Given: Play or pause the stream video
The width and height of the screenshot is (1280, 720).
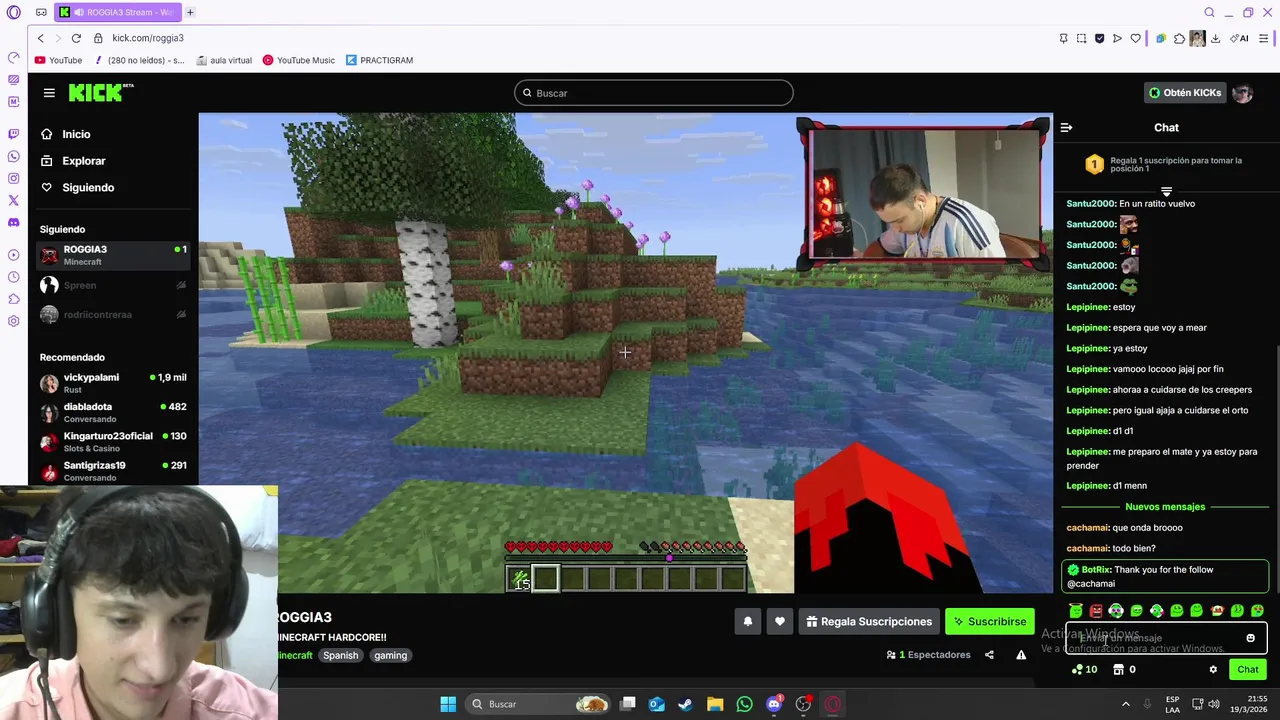Looking at the screenshot, I should tap(625, 353).
